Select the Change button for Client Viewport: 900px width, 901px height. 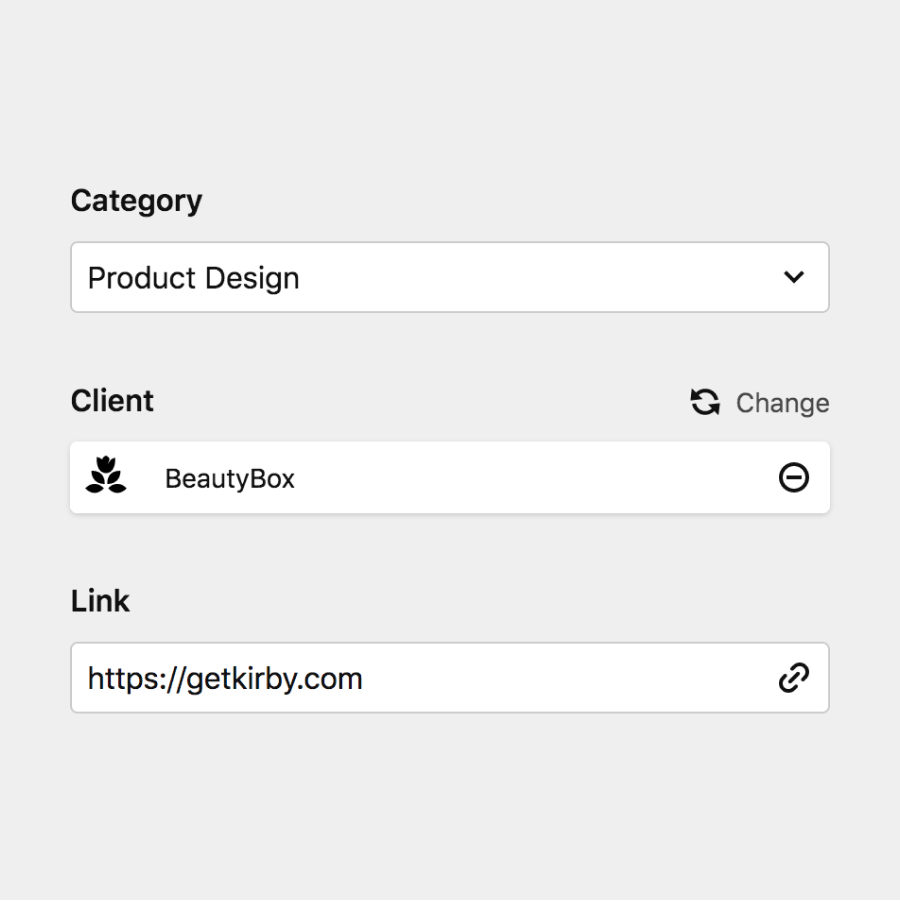(x=759, y=402)
